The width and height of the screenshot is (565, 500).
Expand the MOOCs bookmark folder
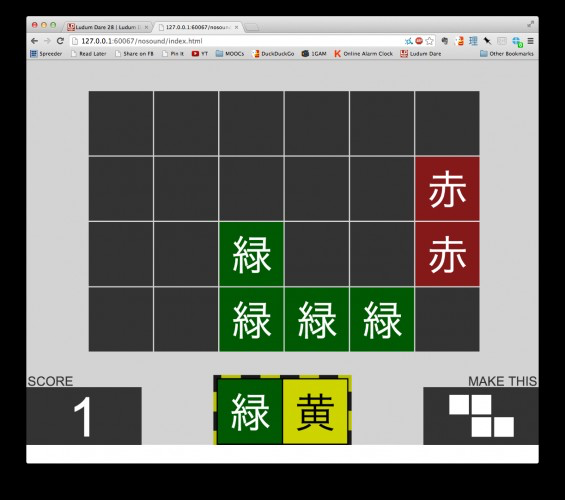click(230, 54)
